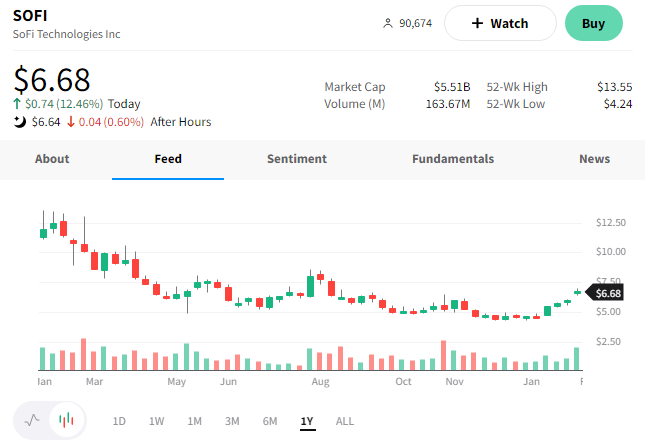Click the 52-Wk Low label
Image resolution: width=645 pixels, height=445 pixels.
(x=516, y=104)
